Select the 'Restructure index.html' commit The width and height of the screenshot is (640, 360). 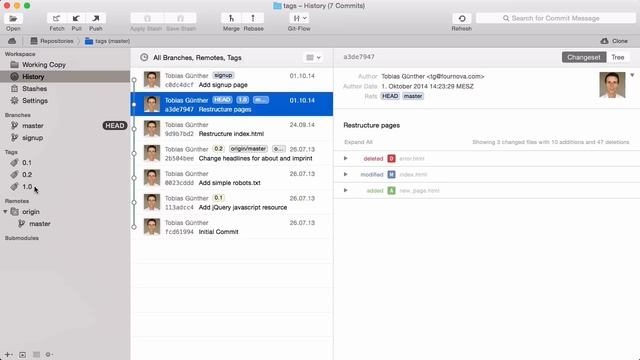[231, 129]
